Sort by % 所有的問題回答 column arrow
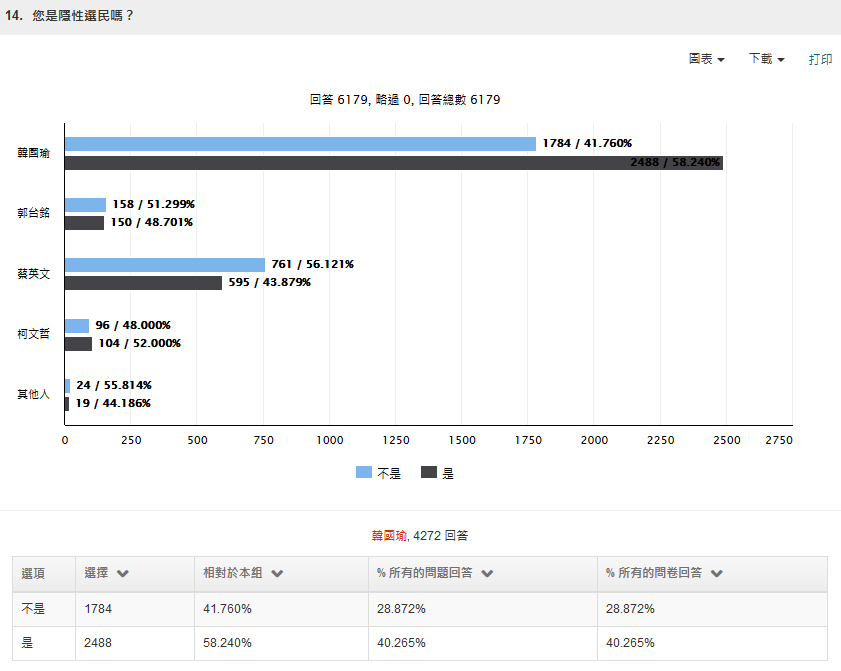 pos(487,573)
